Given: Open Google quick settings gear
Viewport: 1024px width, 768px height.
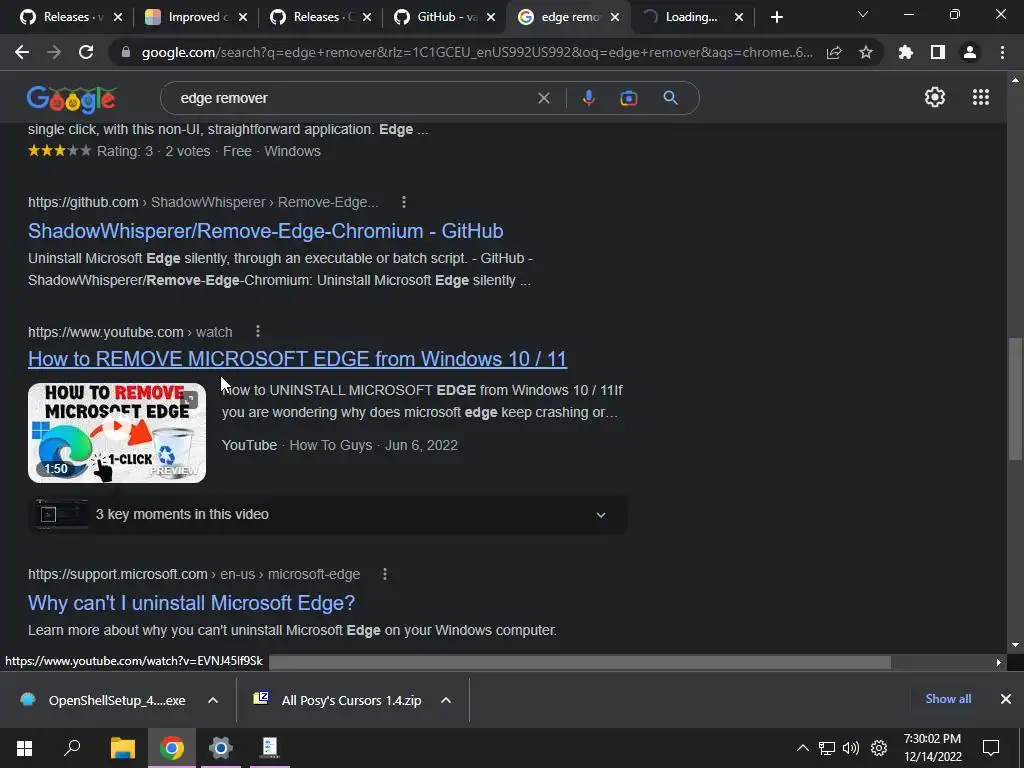Looking at the screenshot, I should point(935,97).
